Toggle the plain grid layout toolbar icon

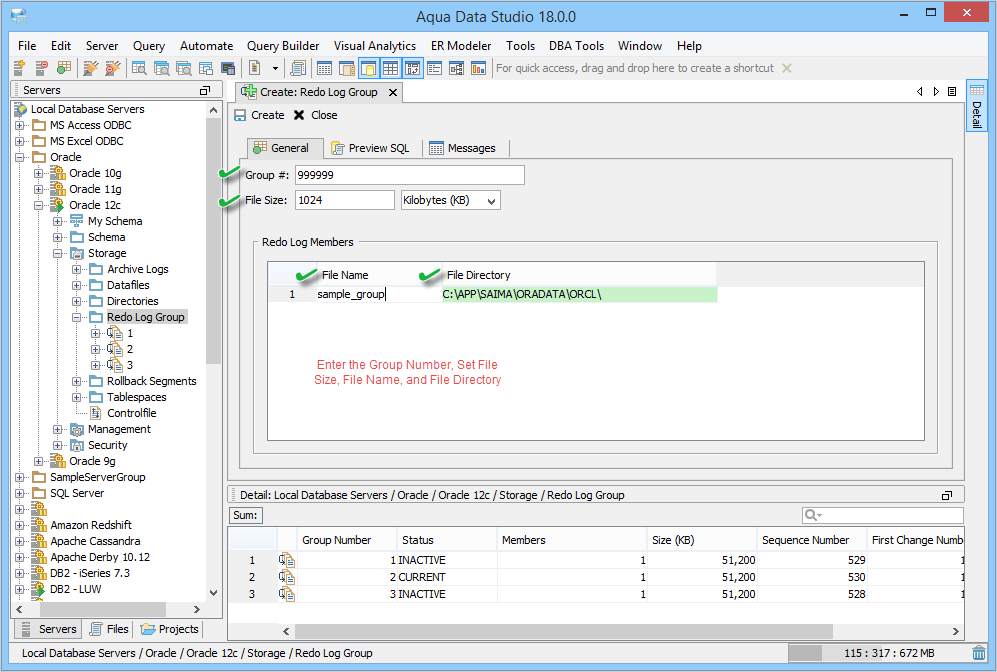pyautogui.click(x=390, y=68)
